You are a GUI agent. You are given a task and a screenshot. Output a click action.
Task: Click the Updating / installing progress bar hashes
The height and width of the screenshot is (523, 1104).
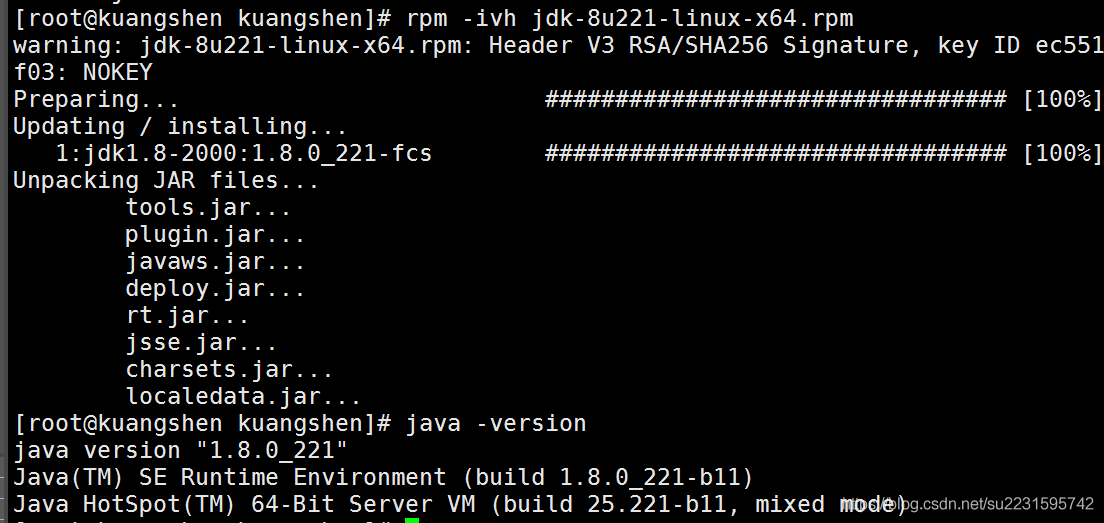click(x=774, y=153)
